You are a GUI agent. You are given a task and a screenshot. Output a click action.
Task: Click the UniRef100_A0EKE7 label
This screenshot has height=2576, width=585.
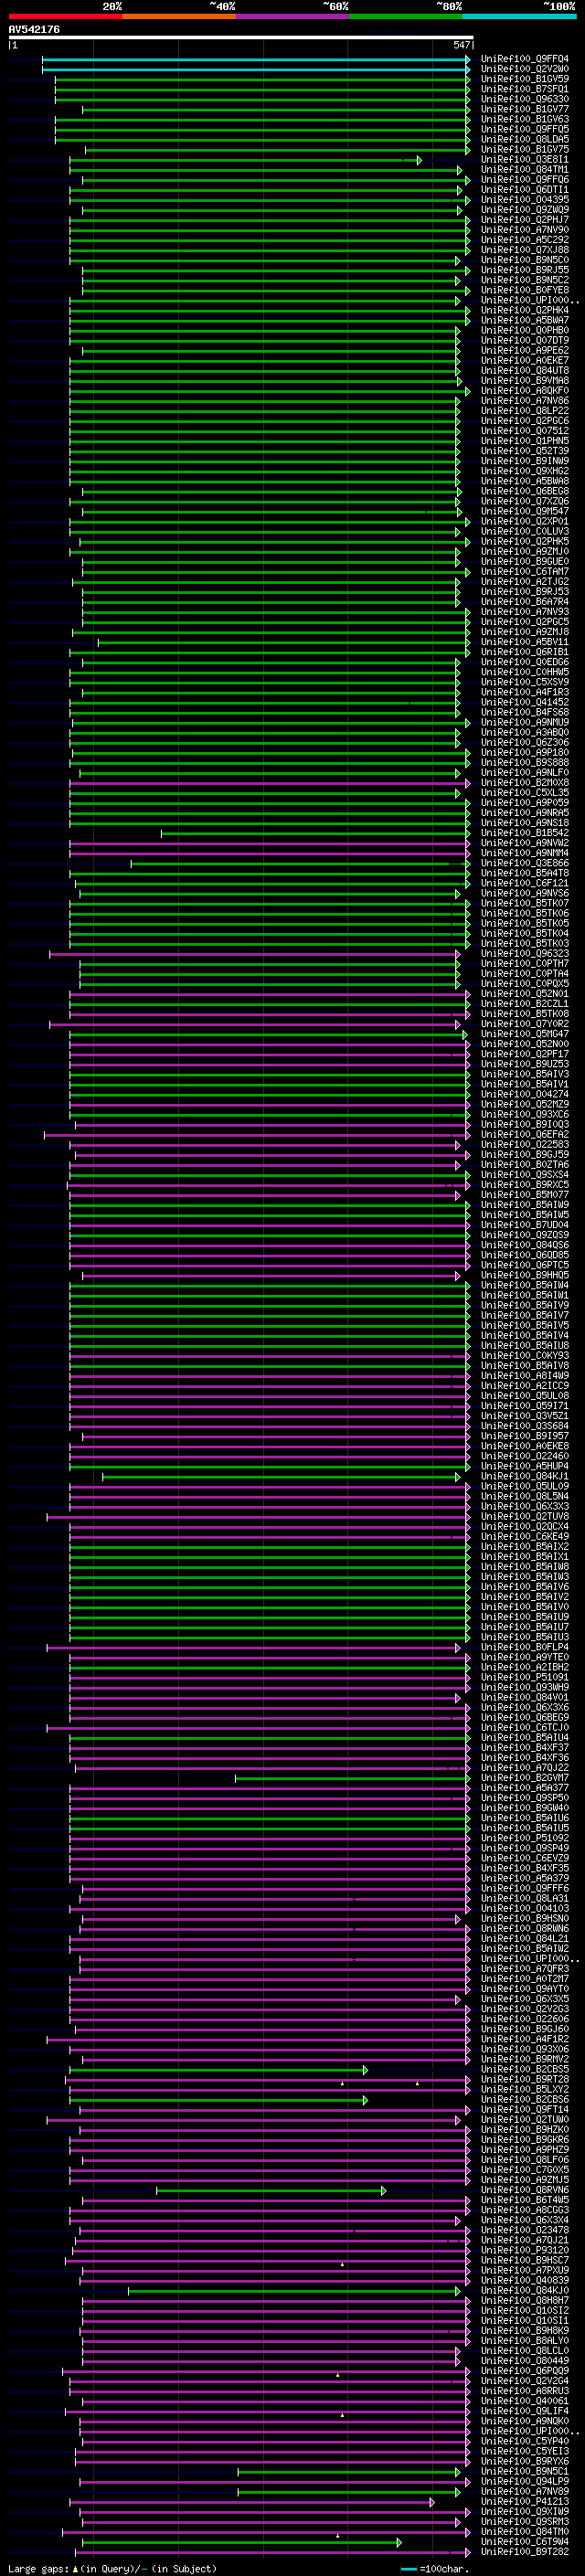(x=525, y=360)
